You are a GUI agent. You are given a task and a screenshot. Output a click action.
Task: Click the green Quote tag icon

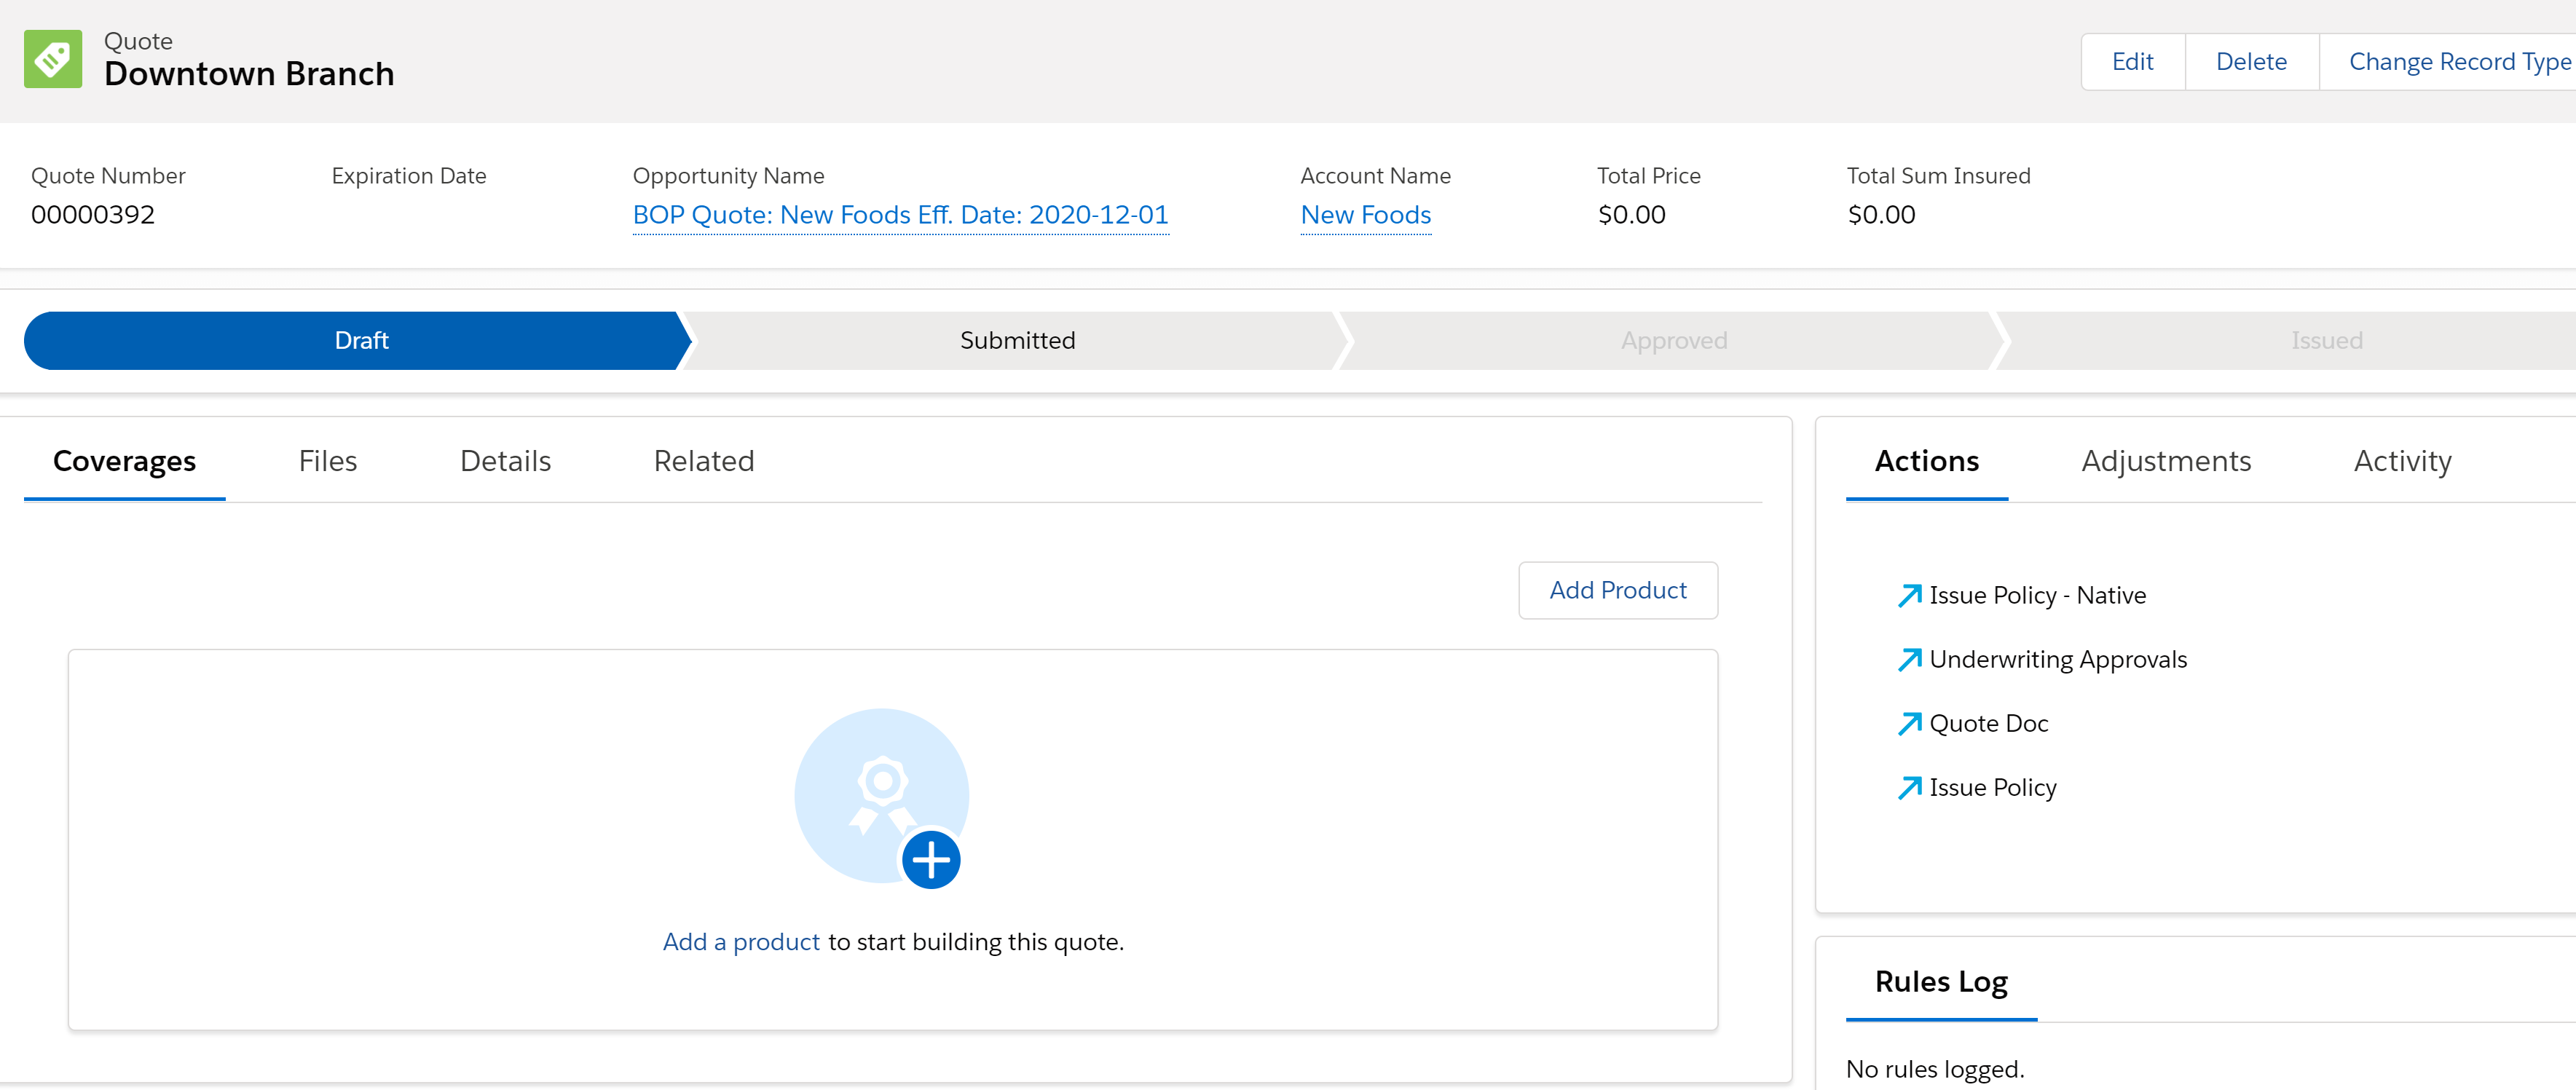coord(53,59)
